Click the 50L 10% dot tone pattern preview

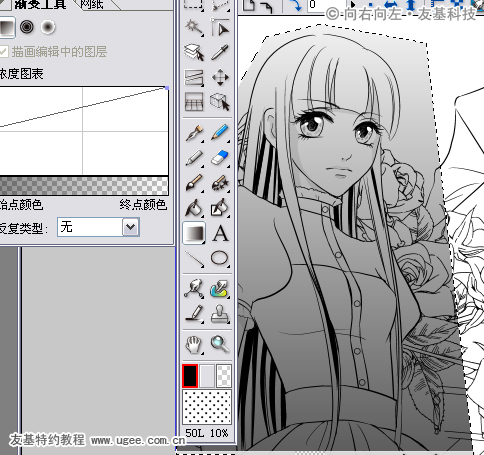(x=207, y=407)
